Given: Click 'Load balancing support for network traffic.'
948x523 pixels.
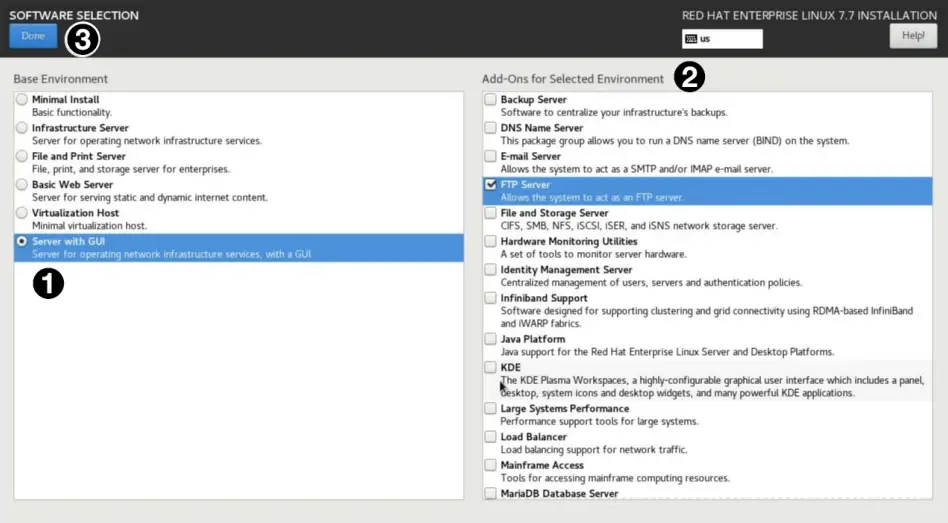Looking at the screenshot, I should (x=594, y=450).
